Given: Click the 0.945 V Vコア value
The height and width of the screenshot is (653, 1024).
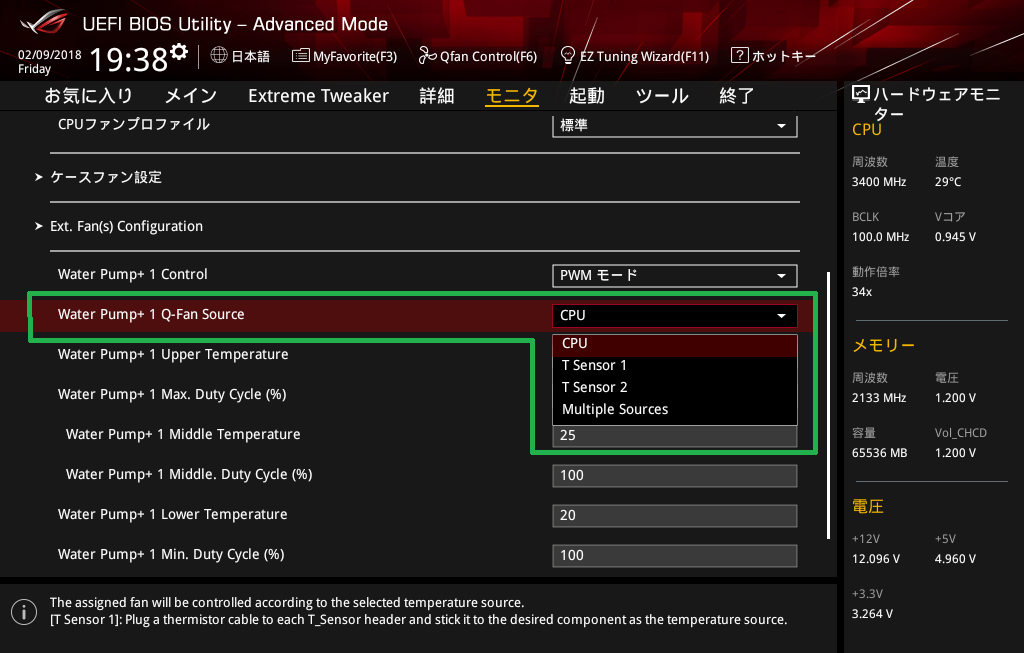Looking at the screenshot, I should pos(955,236).
